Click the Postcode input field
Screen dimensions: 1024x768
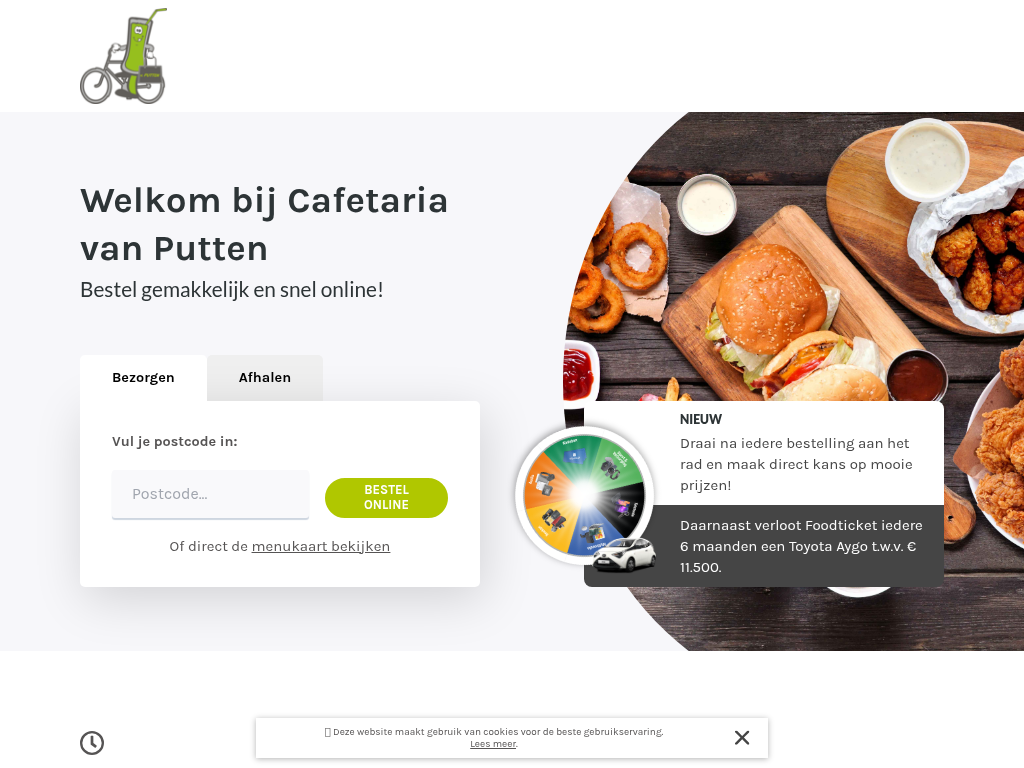pyautogui.click(x=210, y=494)
